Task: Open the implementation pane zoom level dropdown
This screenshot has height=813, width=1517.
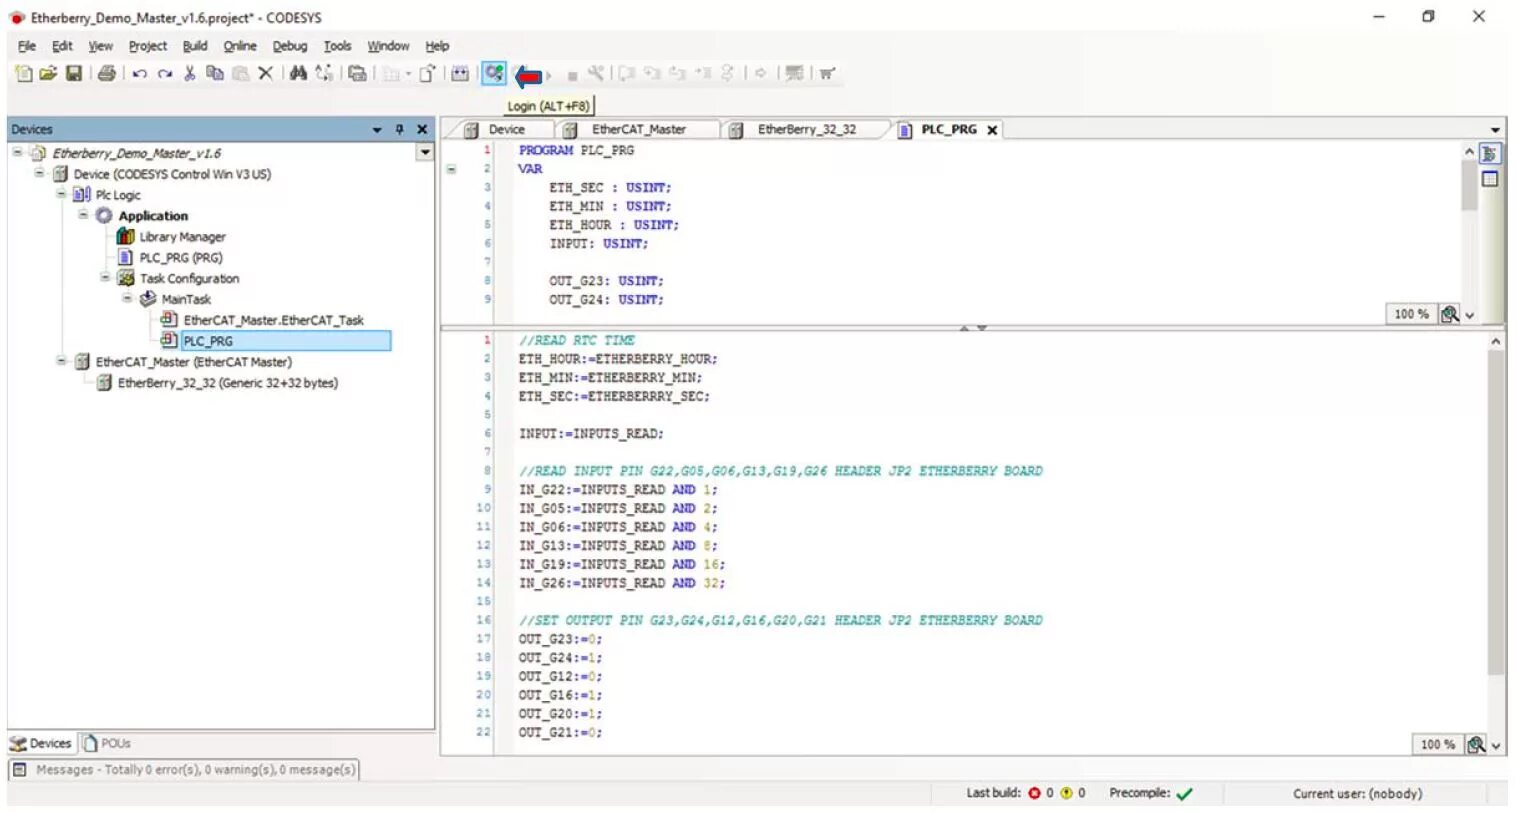Action: point(1496,745)
